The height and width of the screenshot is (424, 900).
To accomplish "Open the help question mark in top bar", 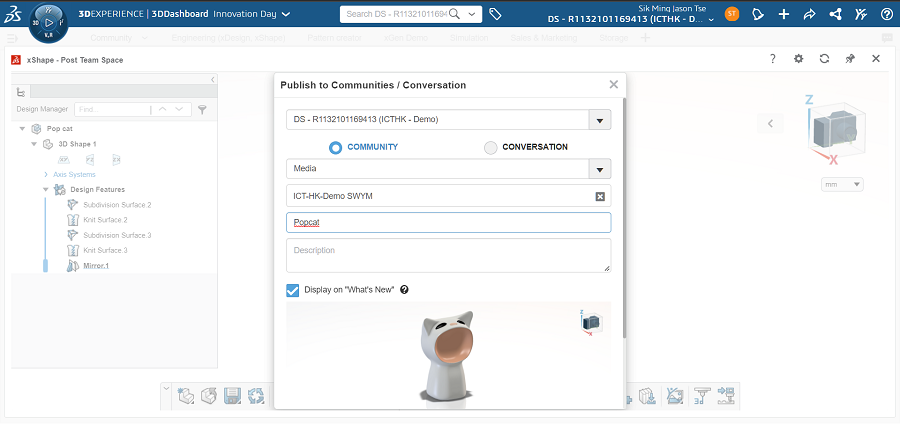I will (887, 14).
